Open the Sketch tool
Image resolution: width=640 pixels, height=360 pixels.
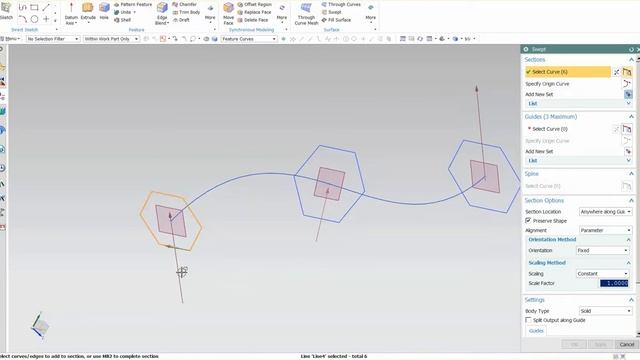pyautogui.click(x=6, y=11)
